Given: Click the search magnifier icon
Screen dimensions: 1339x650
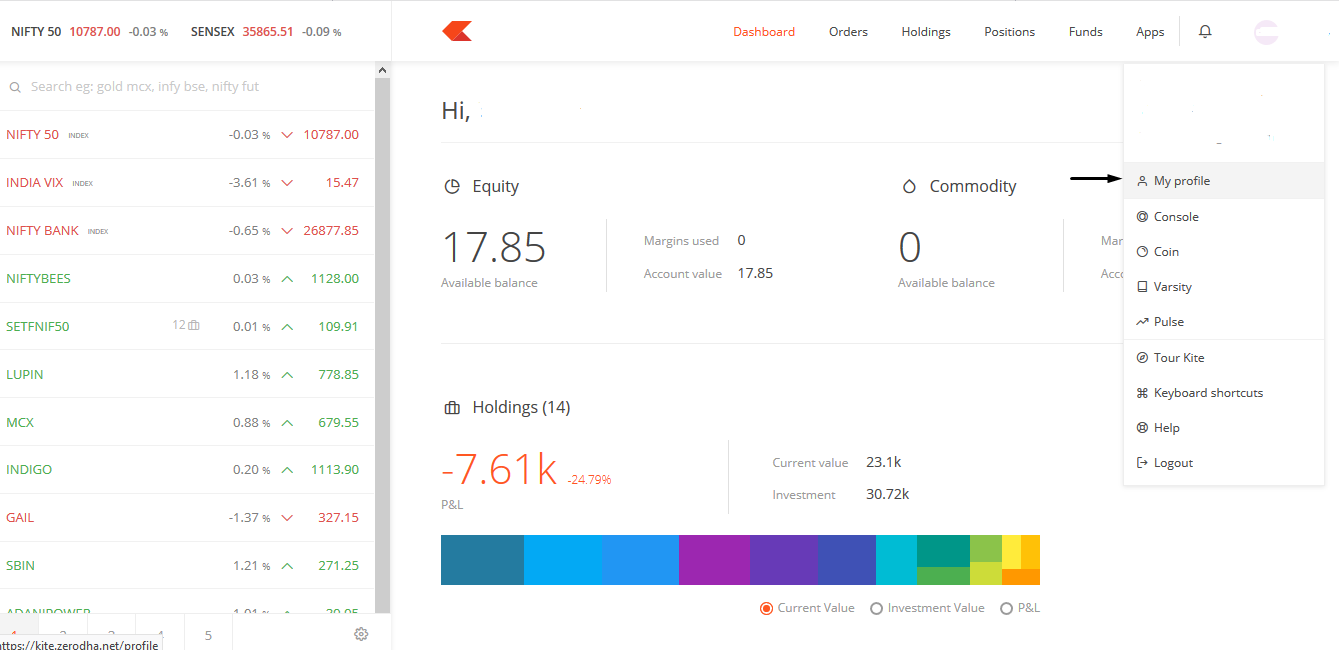Looking at the screenshot, I should point(15,87).
